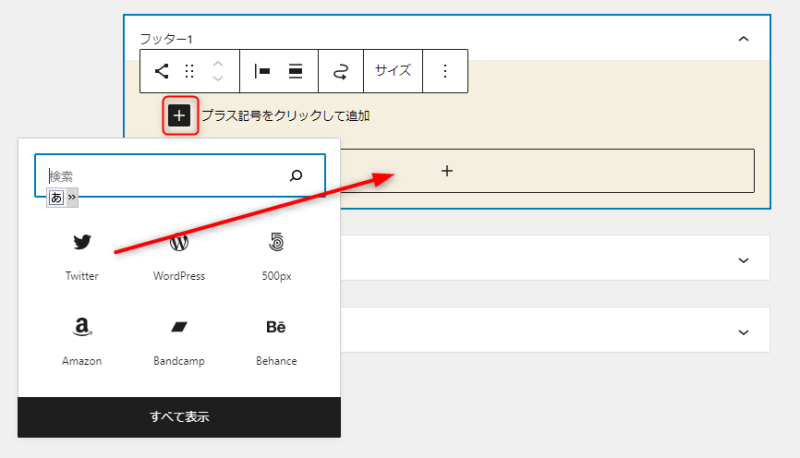The image size is (800, 458).
Task: Select the Amazon social icon
Action: point(82,341)
